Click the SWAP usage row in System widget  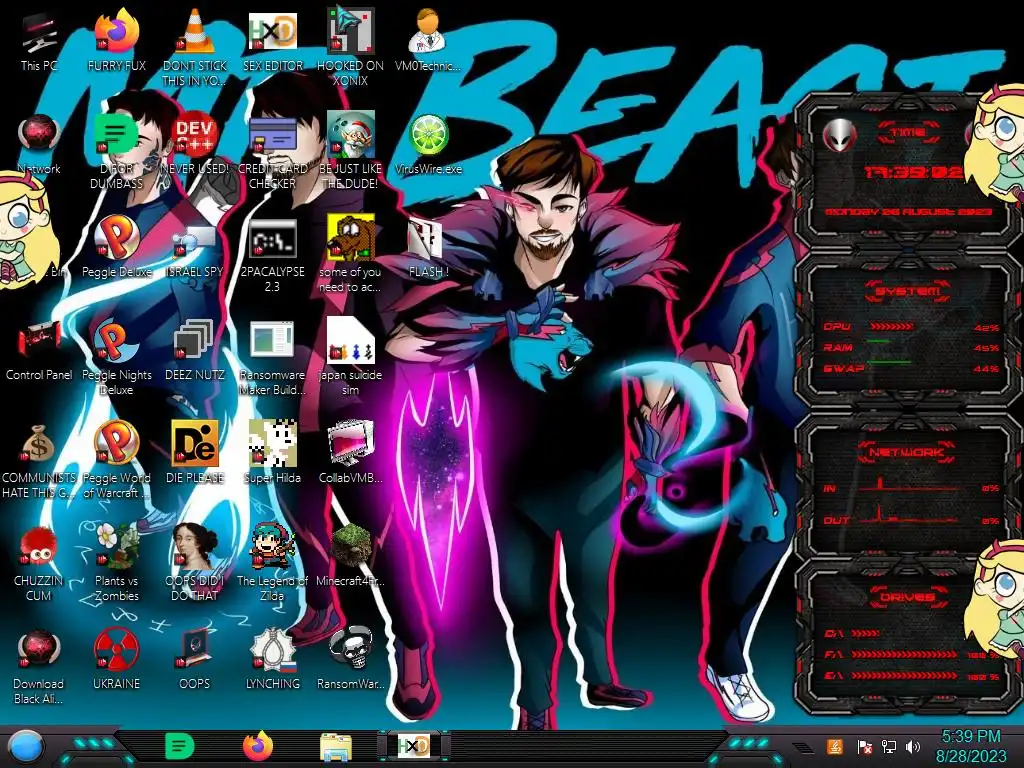[911, 368]
